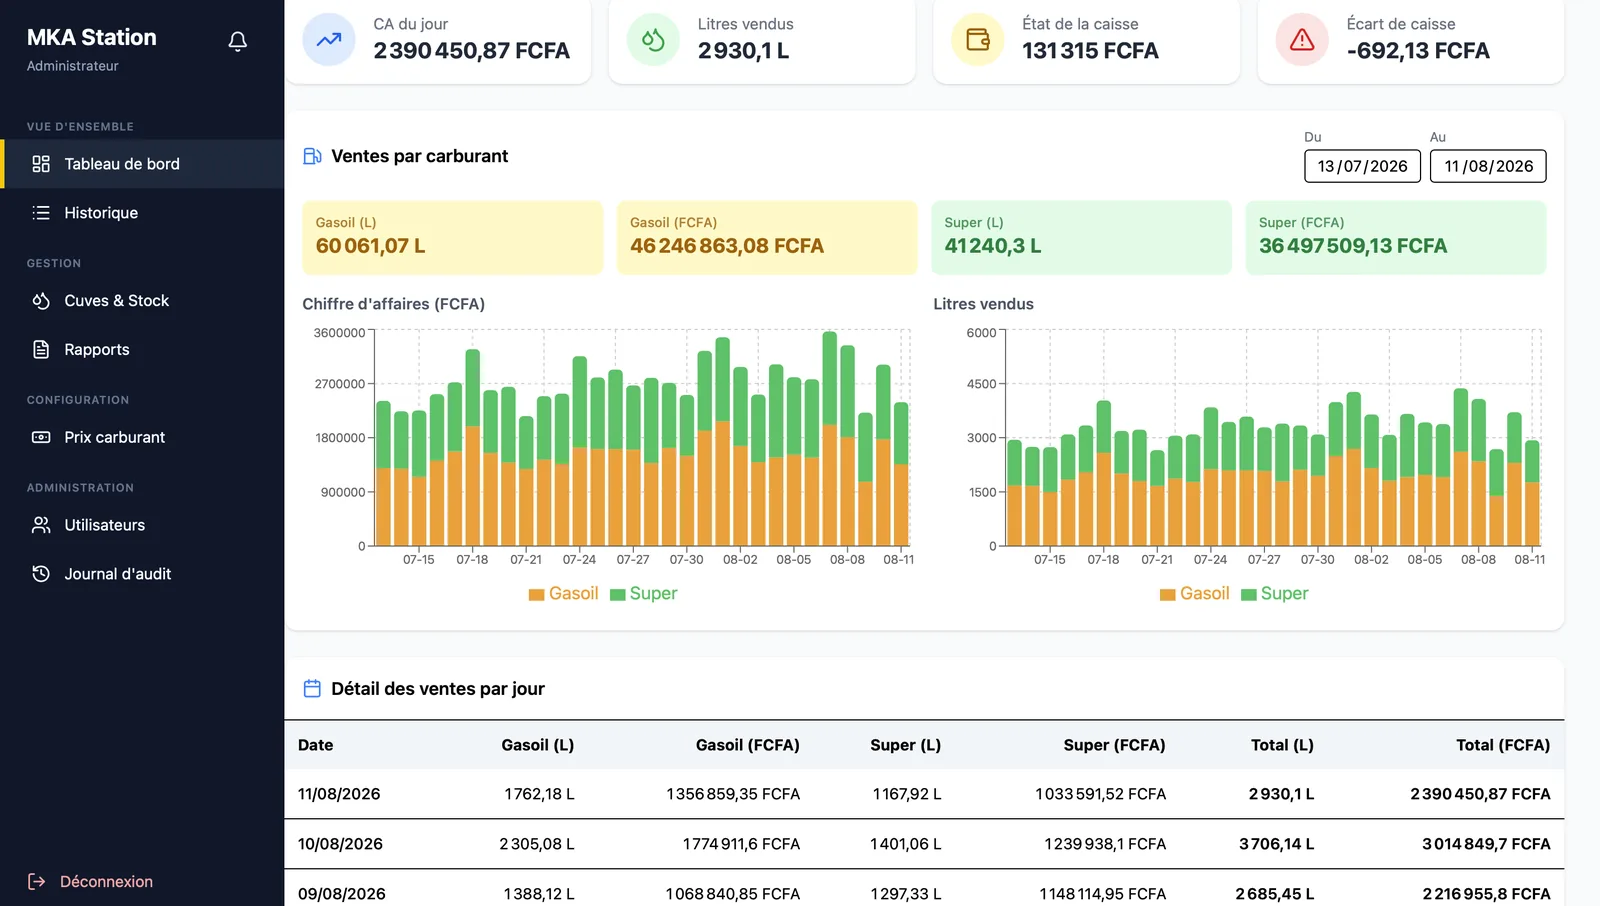Open the Prix carburant configuration
The image size is (1600, 906).
tap(142, 437)
